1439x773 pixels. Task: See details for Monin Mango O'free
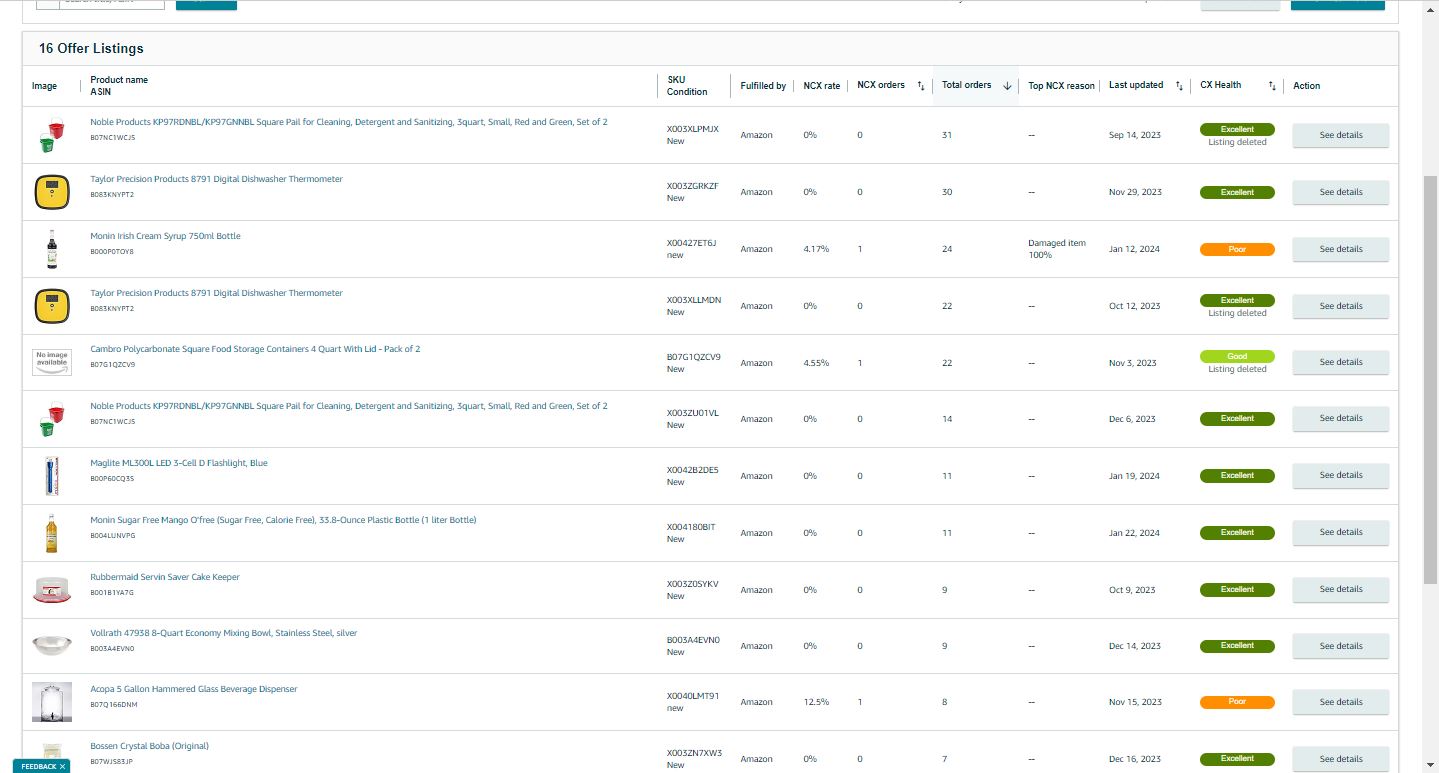(1340, 533)
